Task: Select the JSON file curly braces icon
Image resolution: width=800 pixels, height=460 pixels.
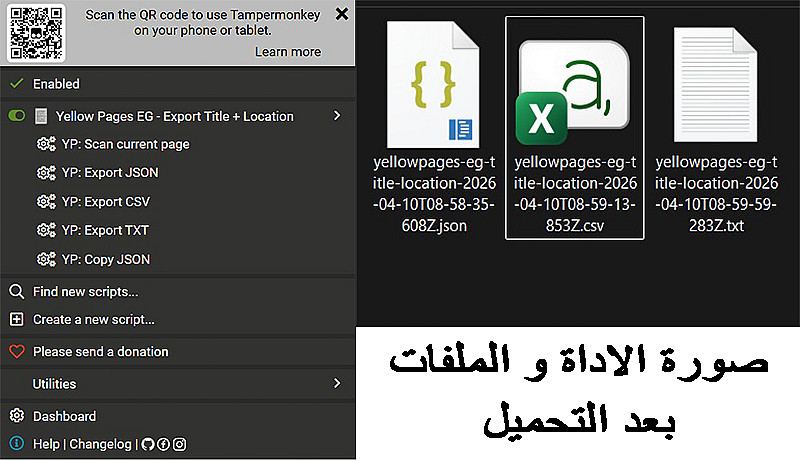Action: coord(433,85)
